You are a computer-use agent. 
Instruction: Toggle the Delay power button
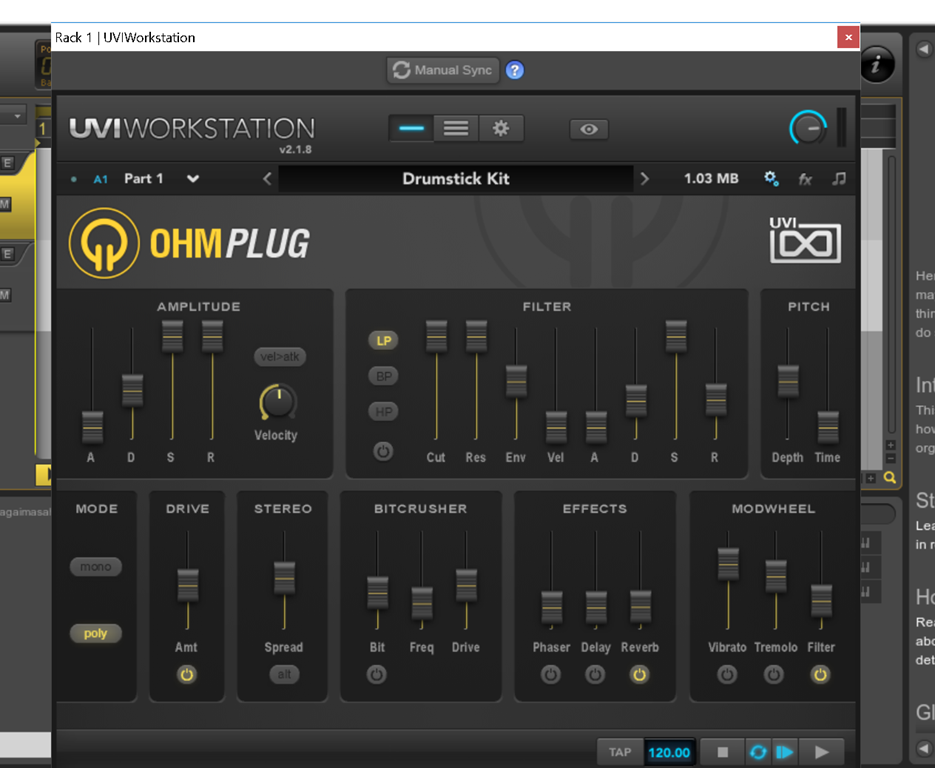point(595,675)
